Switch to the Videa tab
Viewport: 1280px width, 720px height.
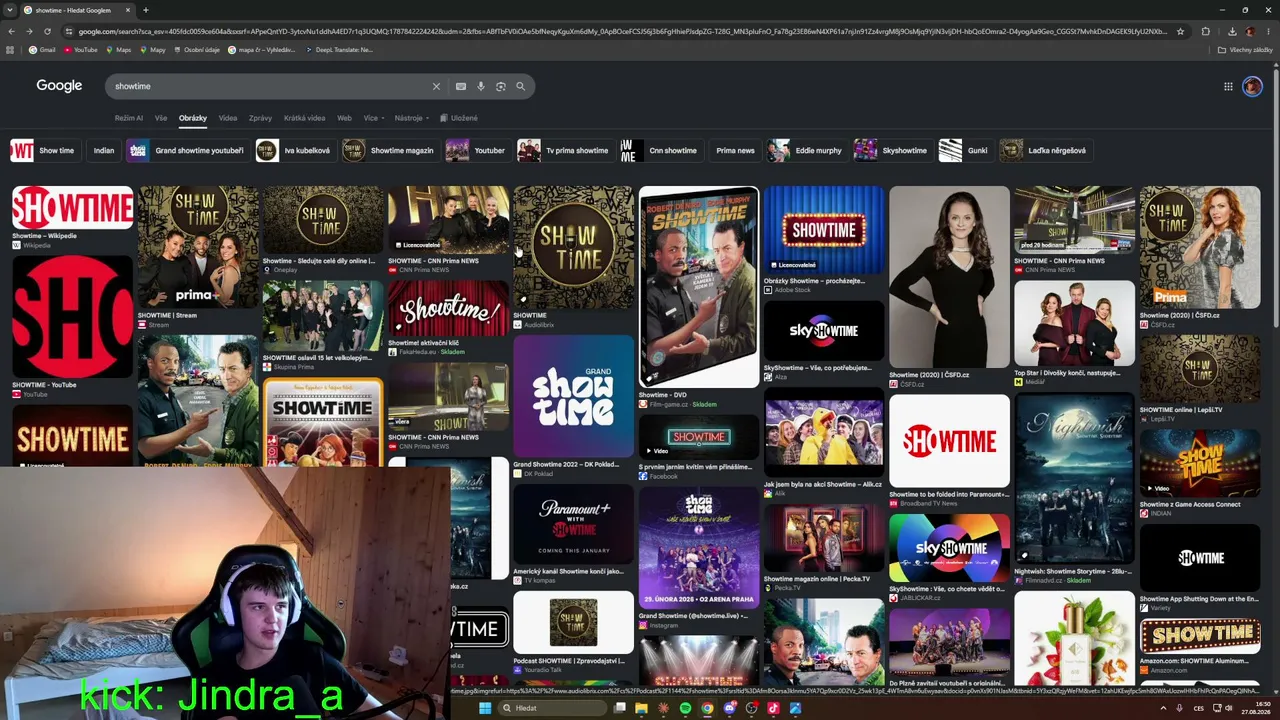[x=228, y=118]
